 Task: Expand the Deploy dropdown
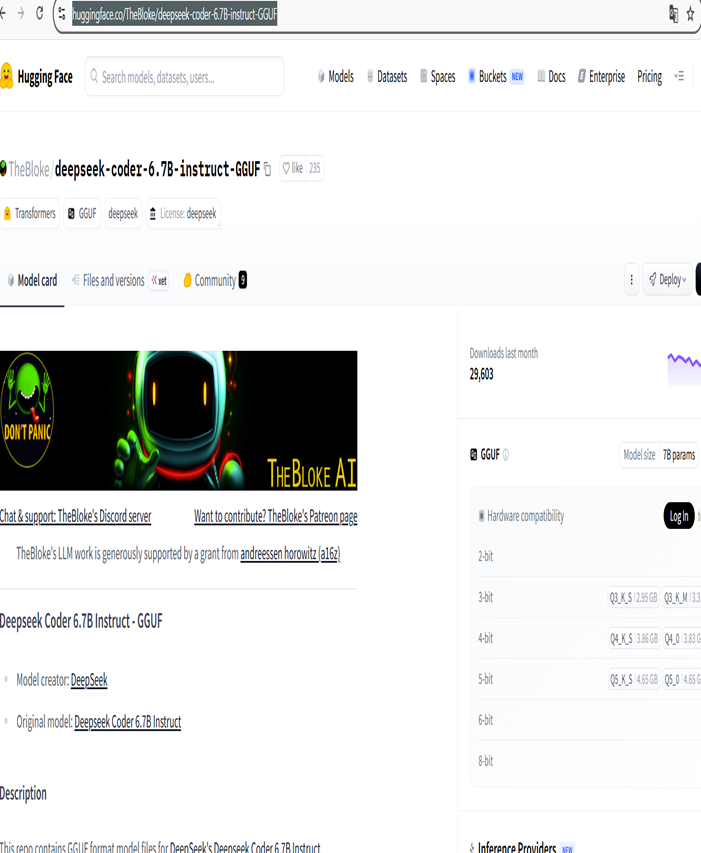tap(668, 280)
